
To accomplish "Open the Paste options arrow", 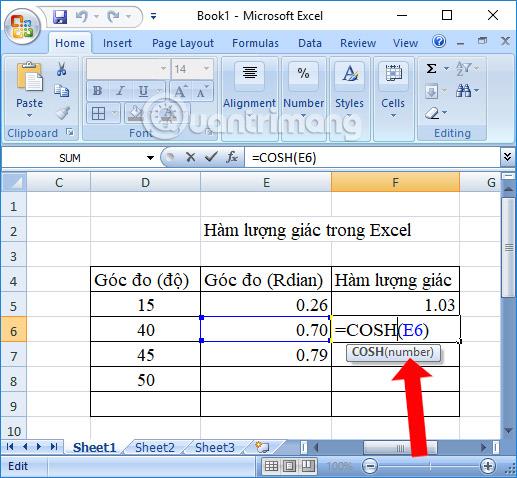I will point(29,116).
